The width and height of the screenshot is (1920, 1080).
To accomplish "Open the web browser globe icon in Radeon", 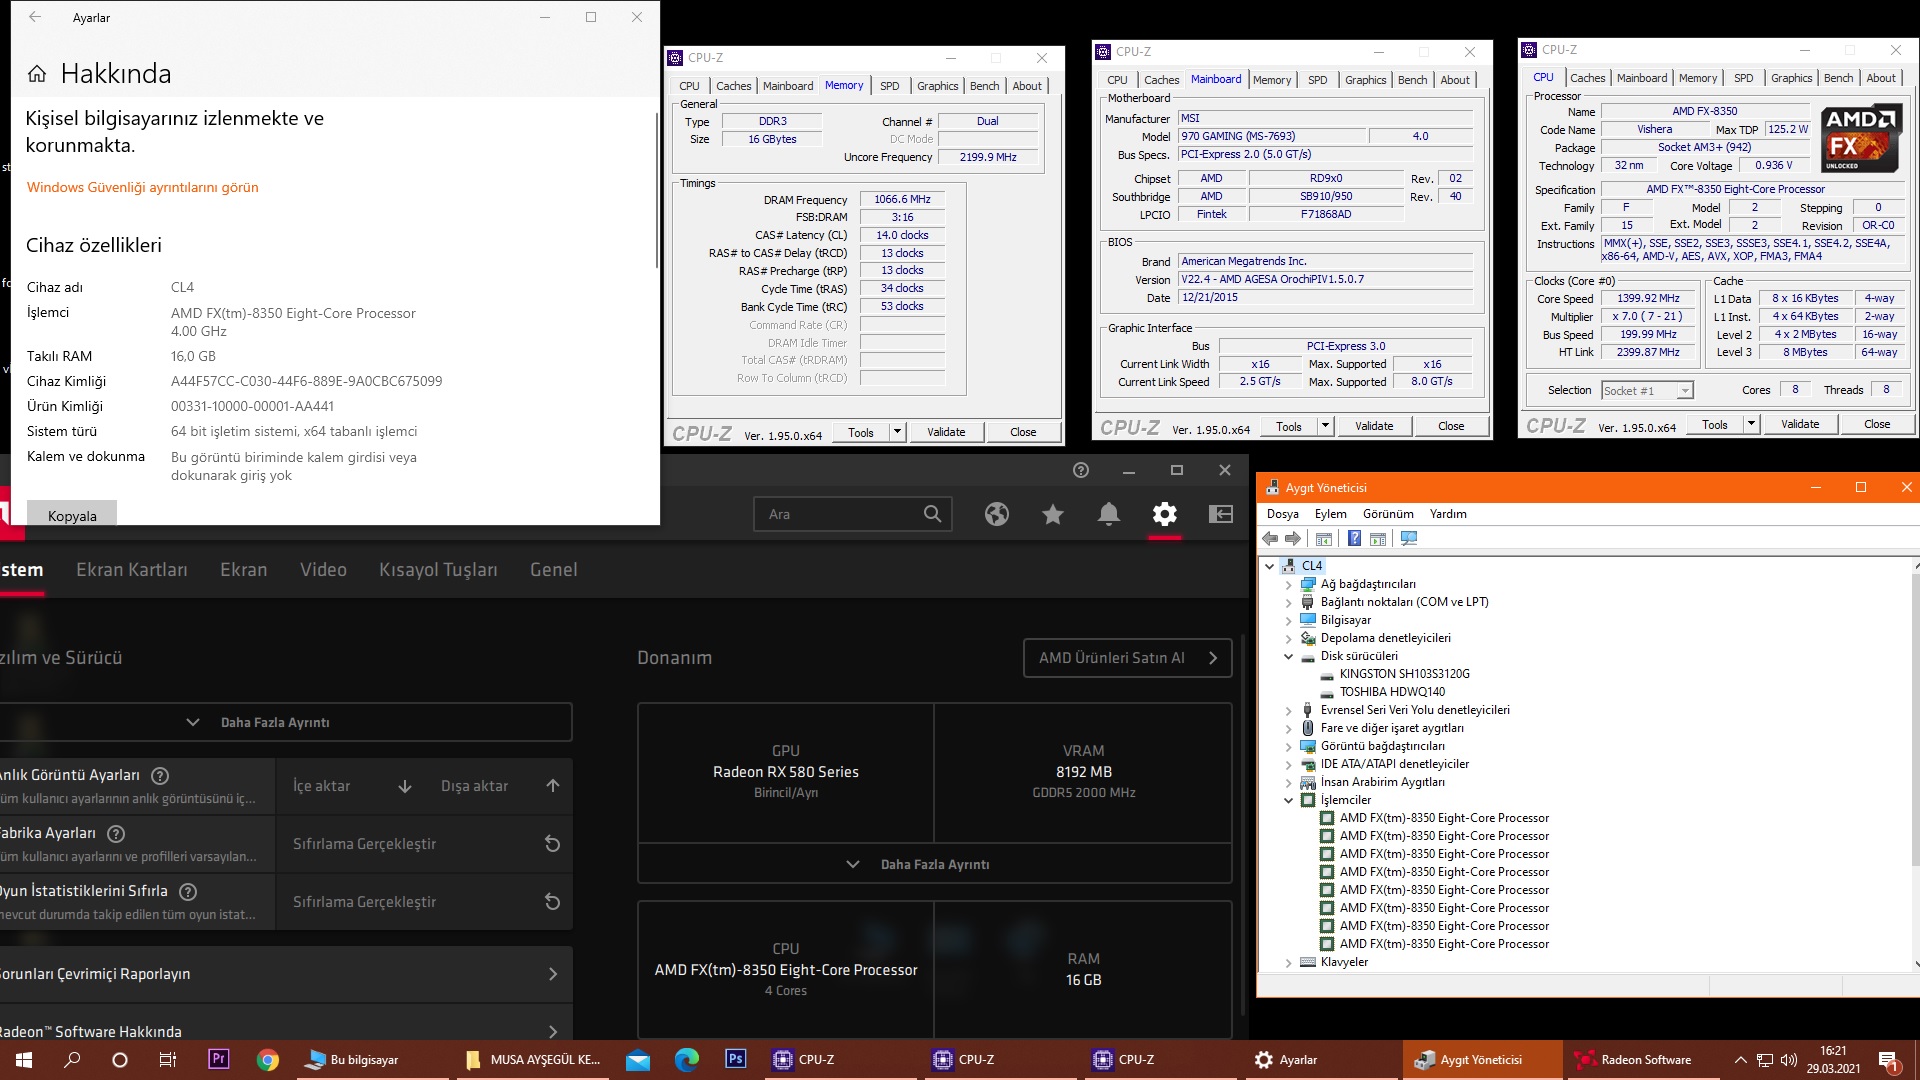I will point(997,514).
